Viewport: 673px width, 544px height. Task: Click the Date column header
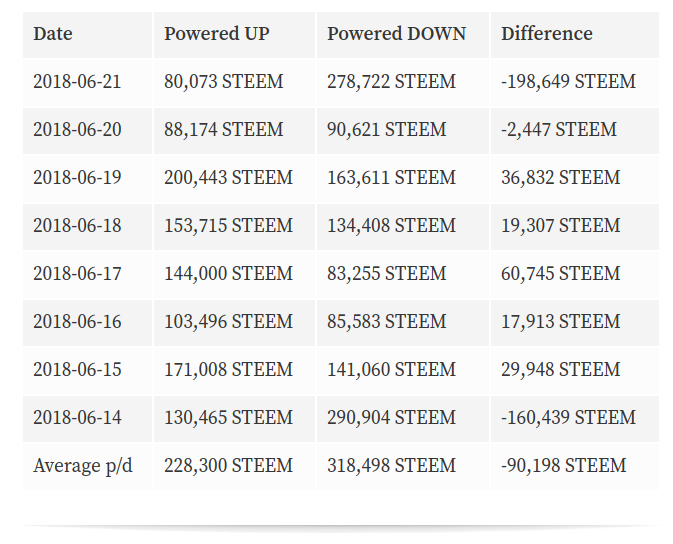click(x=53, y=34)
